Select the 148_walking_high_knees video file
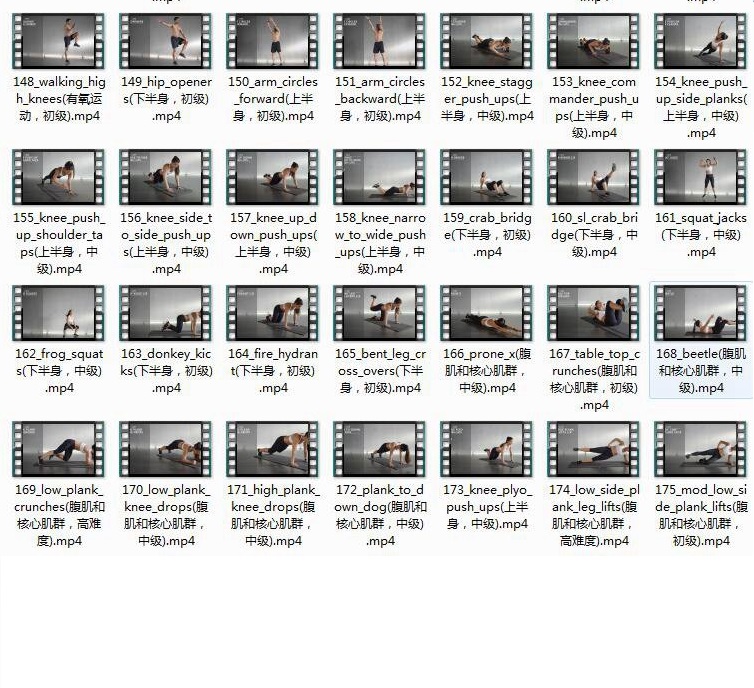 click(58, 42)
